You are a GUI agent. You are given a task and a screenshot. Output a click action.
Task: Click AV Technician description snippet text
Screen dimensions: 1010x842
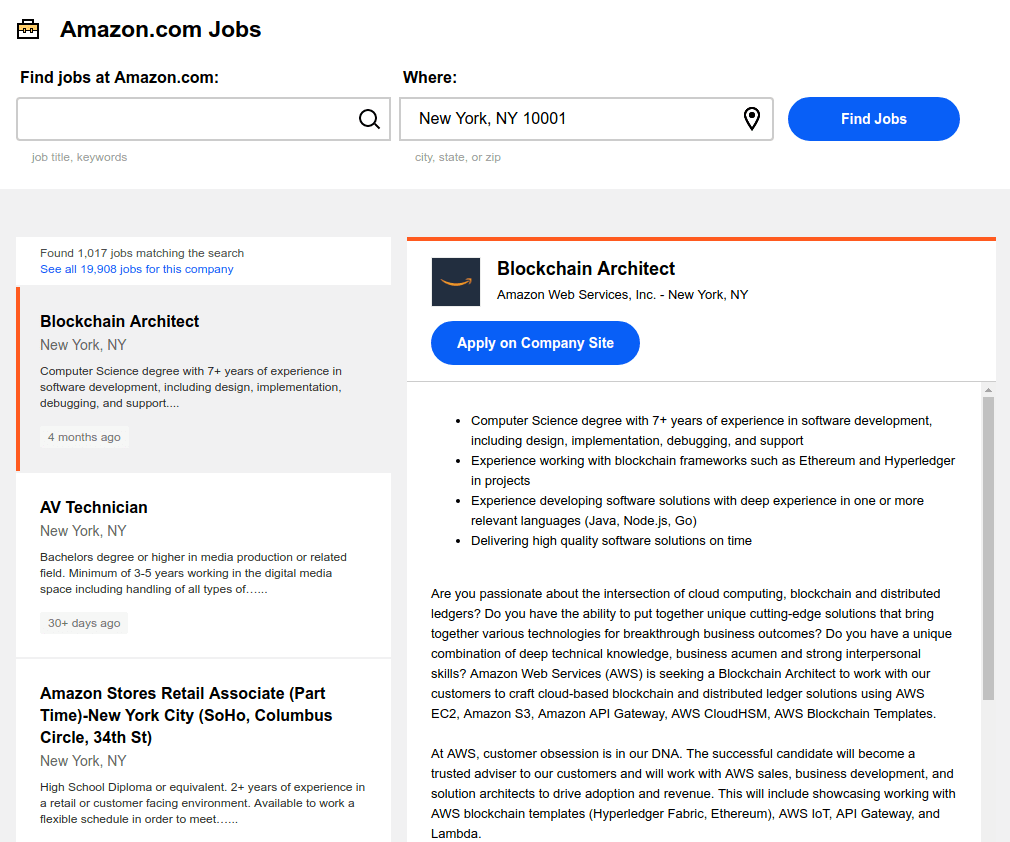coord(193,573)
